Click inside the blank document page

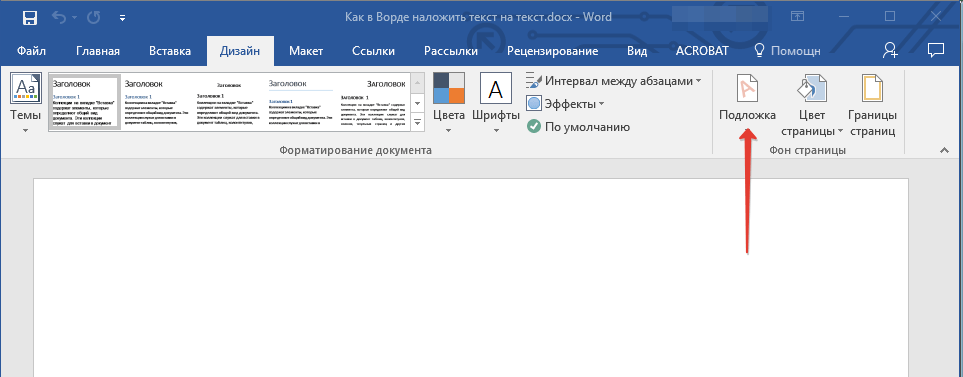coord(470,278)
